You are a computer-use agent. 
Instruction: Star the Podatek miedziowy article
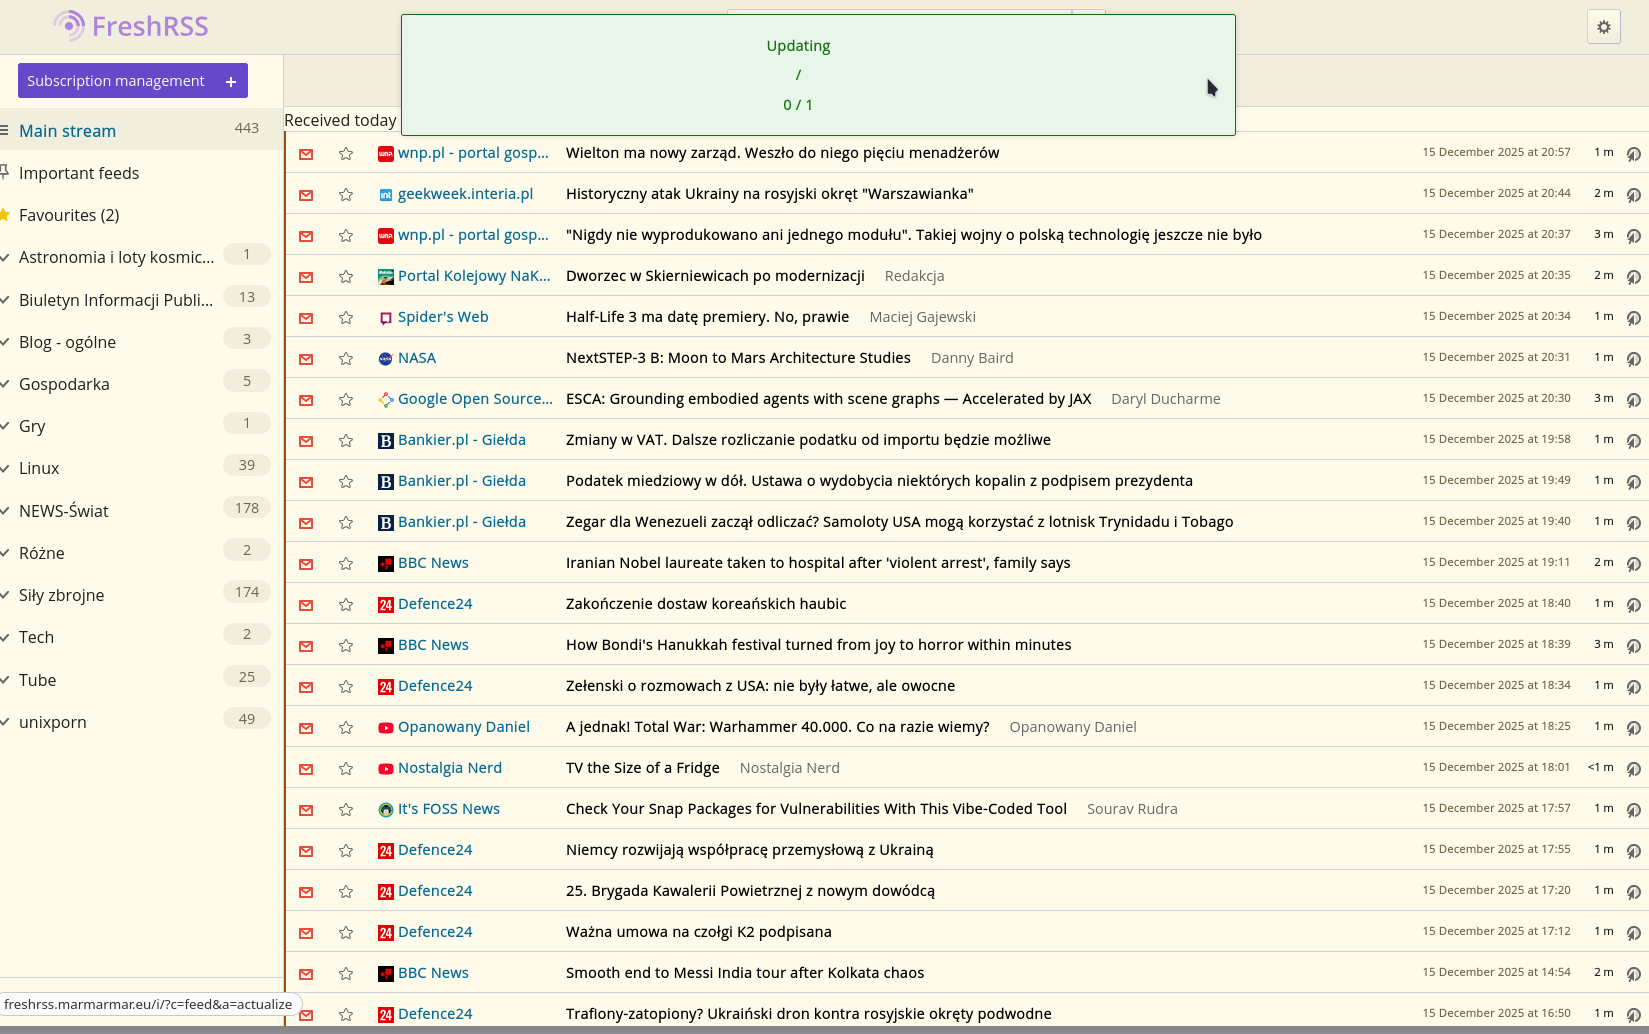click(x=346, y=481)
